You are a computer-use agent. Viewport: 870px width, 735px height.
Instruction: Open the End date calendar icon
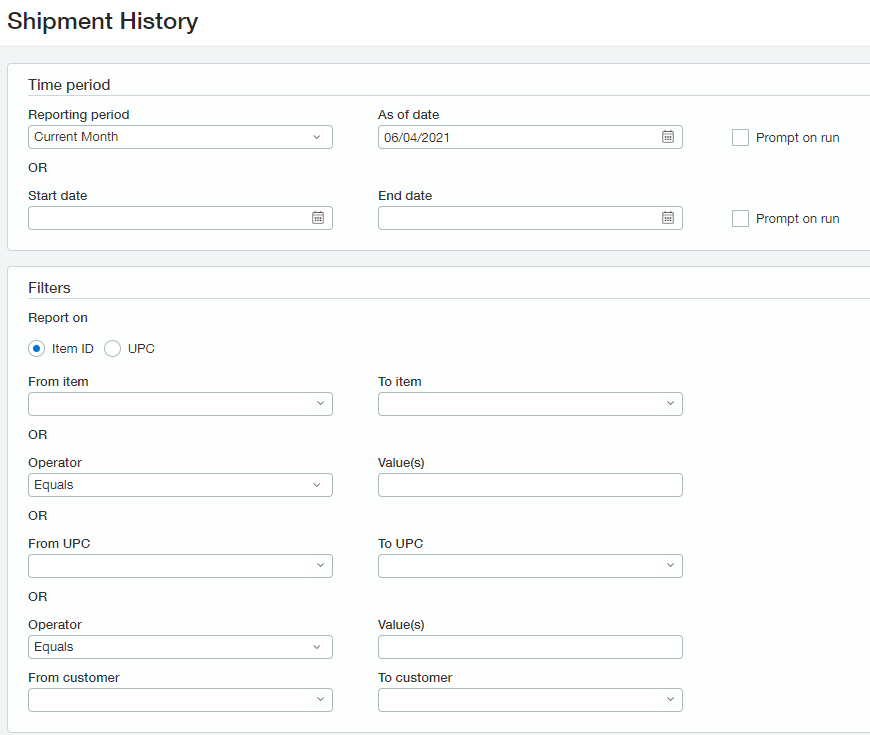[x=668, y=218]
